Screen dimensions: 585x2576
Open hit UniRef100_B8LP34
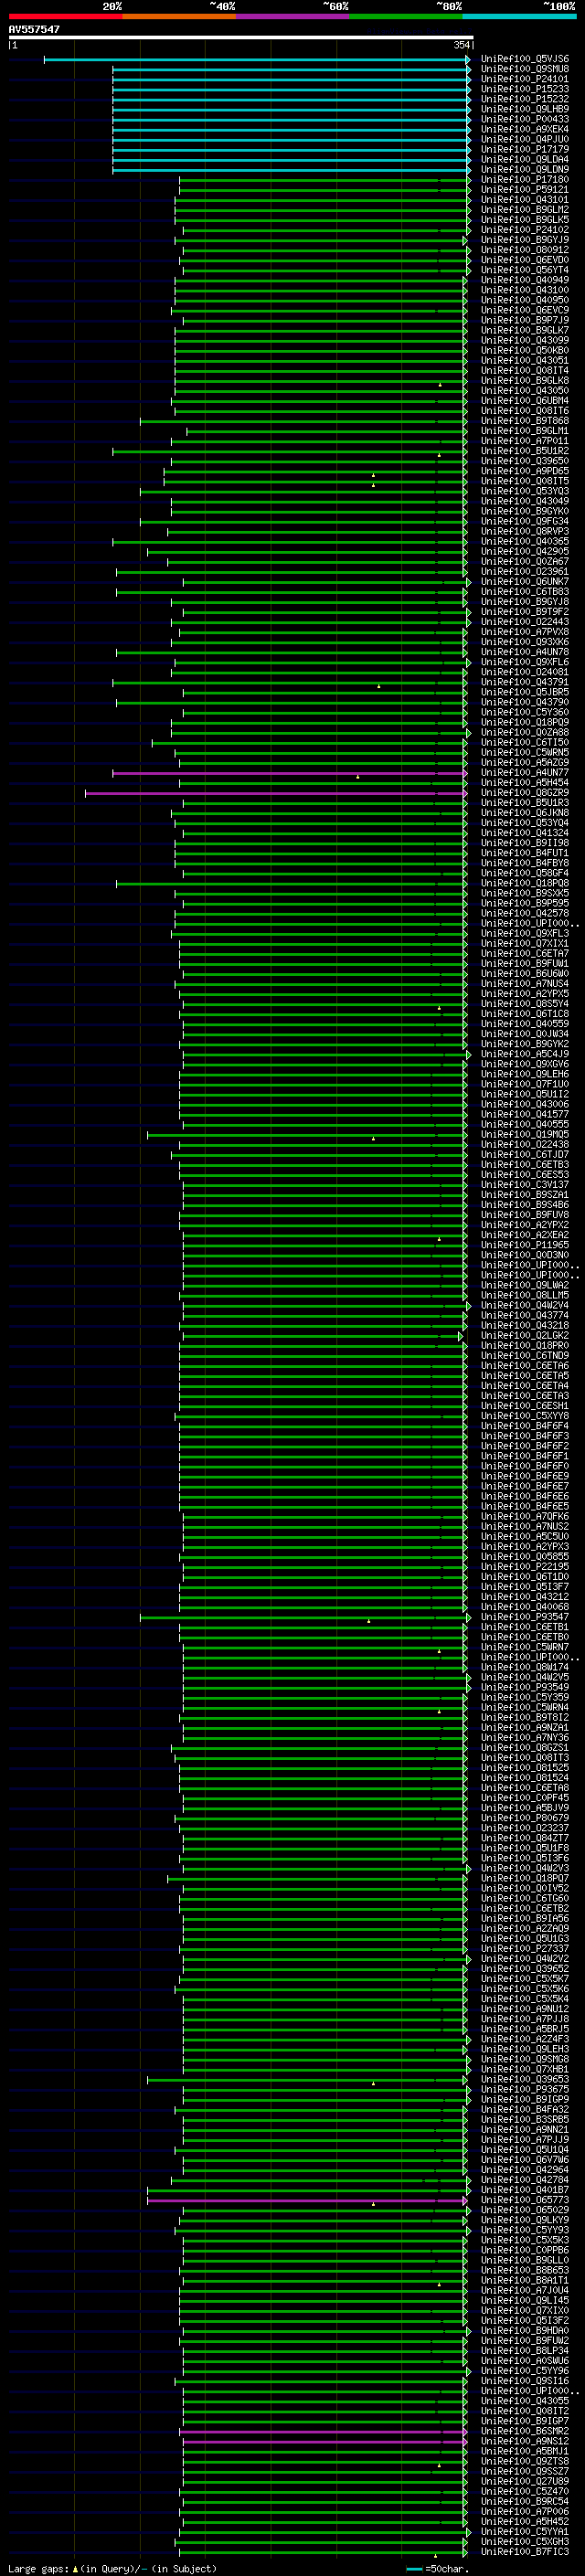coord(524,2351)
